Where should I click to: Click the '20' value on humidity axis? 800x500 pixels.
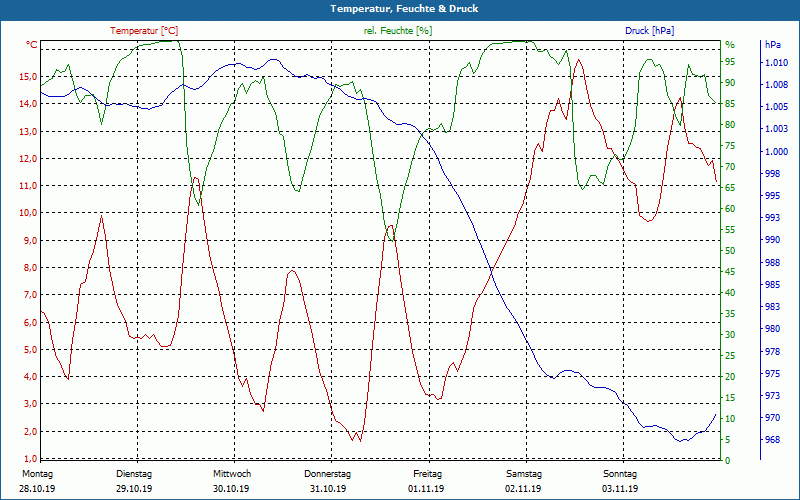click(730, 377)
